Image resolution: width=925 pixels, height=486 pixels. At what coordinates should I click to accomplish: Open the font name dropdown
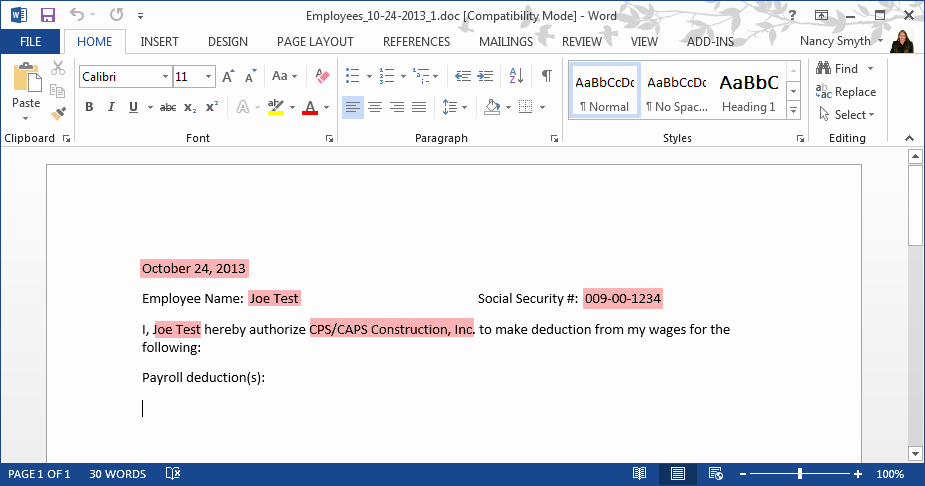coord(165,77)
